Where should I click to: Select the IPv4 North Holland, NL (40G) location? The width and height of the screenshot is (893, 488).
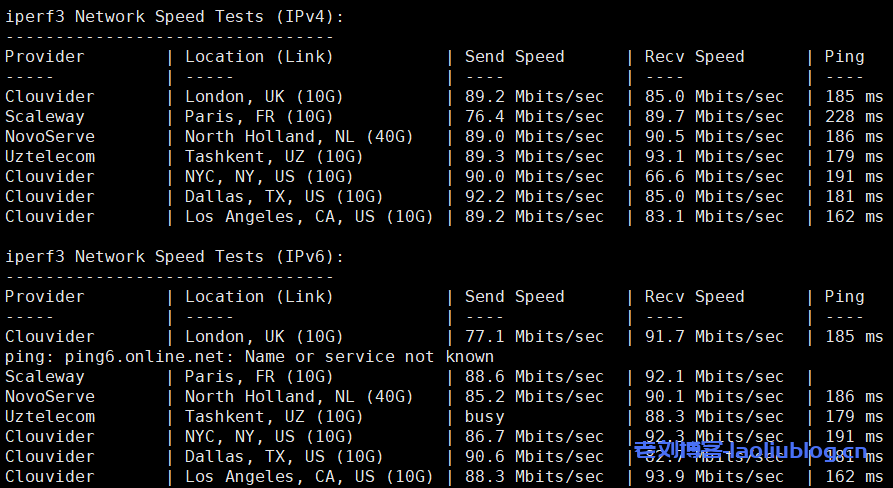tap(299, 136)
